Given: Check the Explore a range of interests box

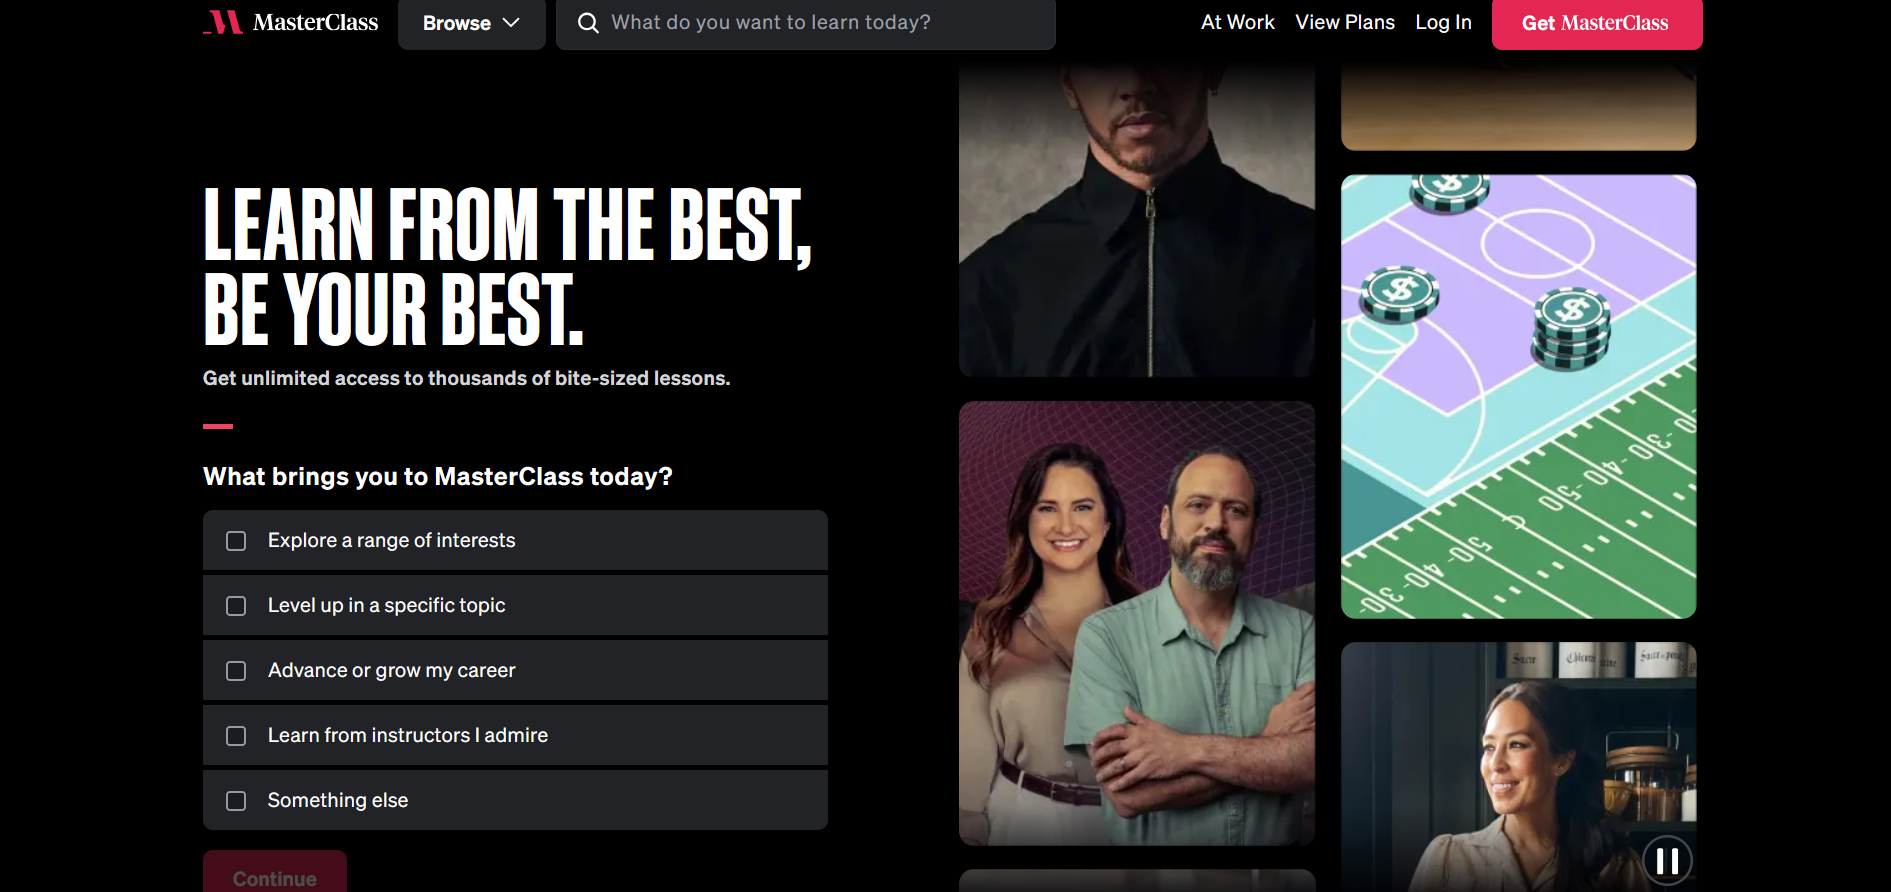Looking at the screenshot, I should click(x=236, y=541).
